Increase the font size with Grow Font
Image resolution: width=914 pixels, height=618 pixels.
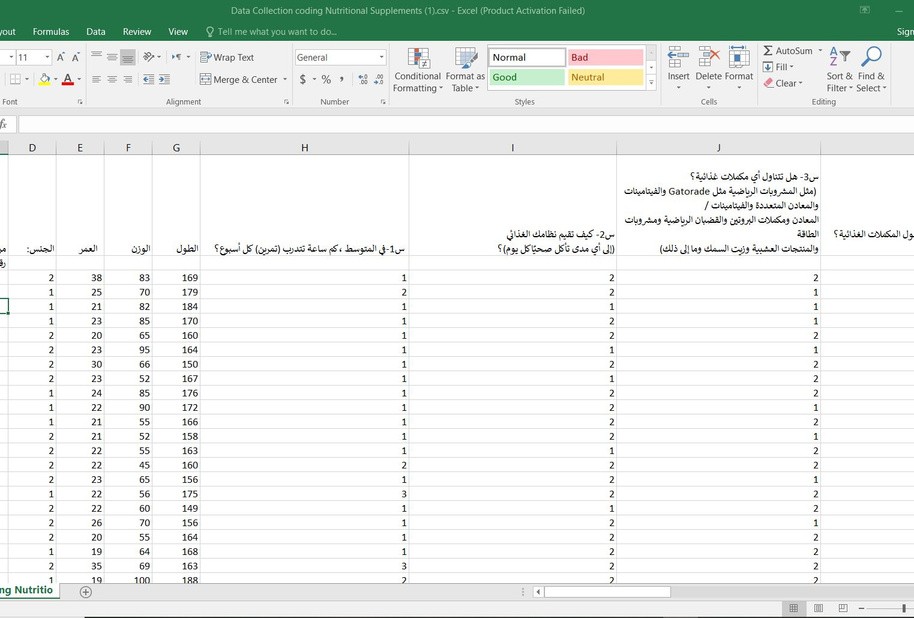pyautogui.click(x=61, y=58)
